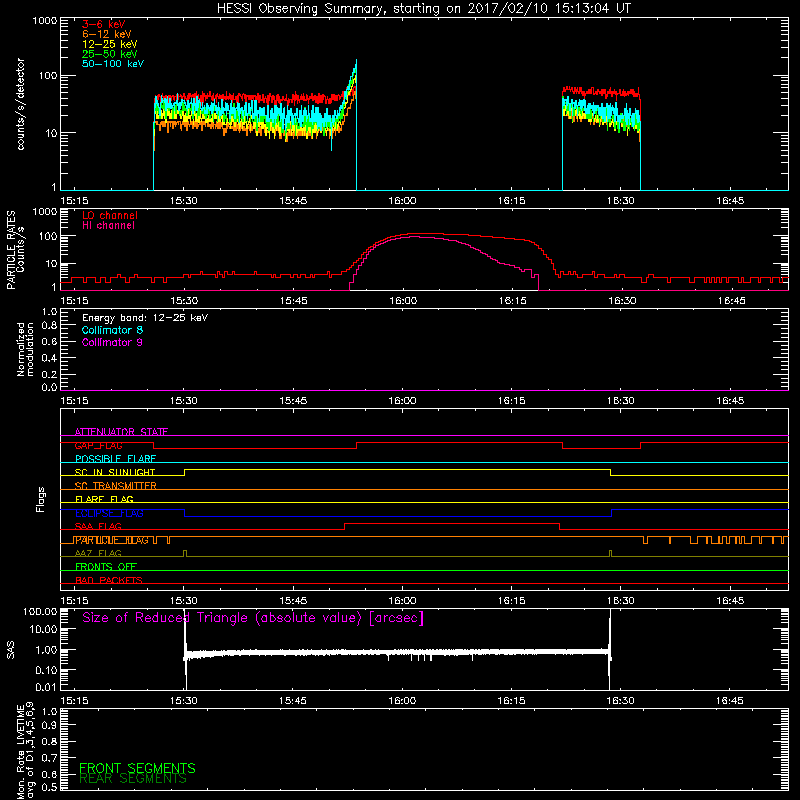This screenshot has width=800, height=800.
Task: Click the GAP_FLAG label
Action: (x=98, y=445)
